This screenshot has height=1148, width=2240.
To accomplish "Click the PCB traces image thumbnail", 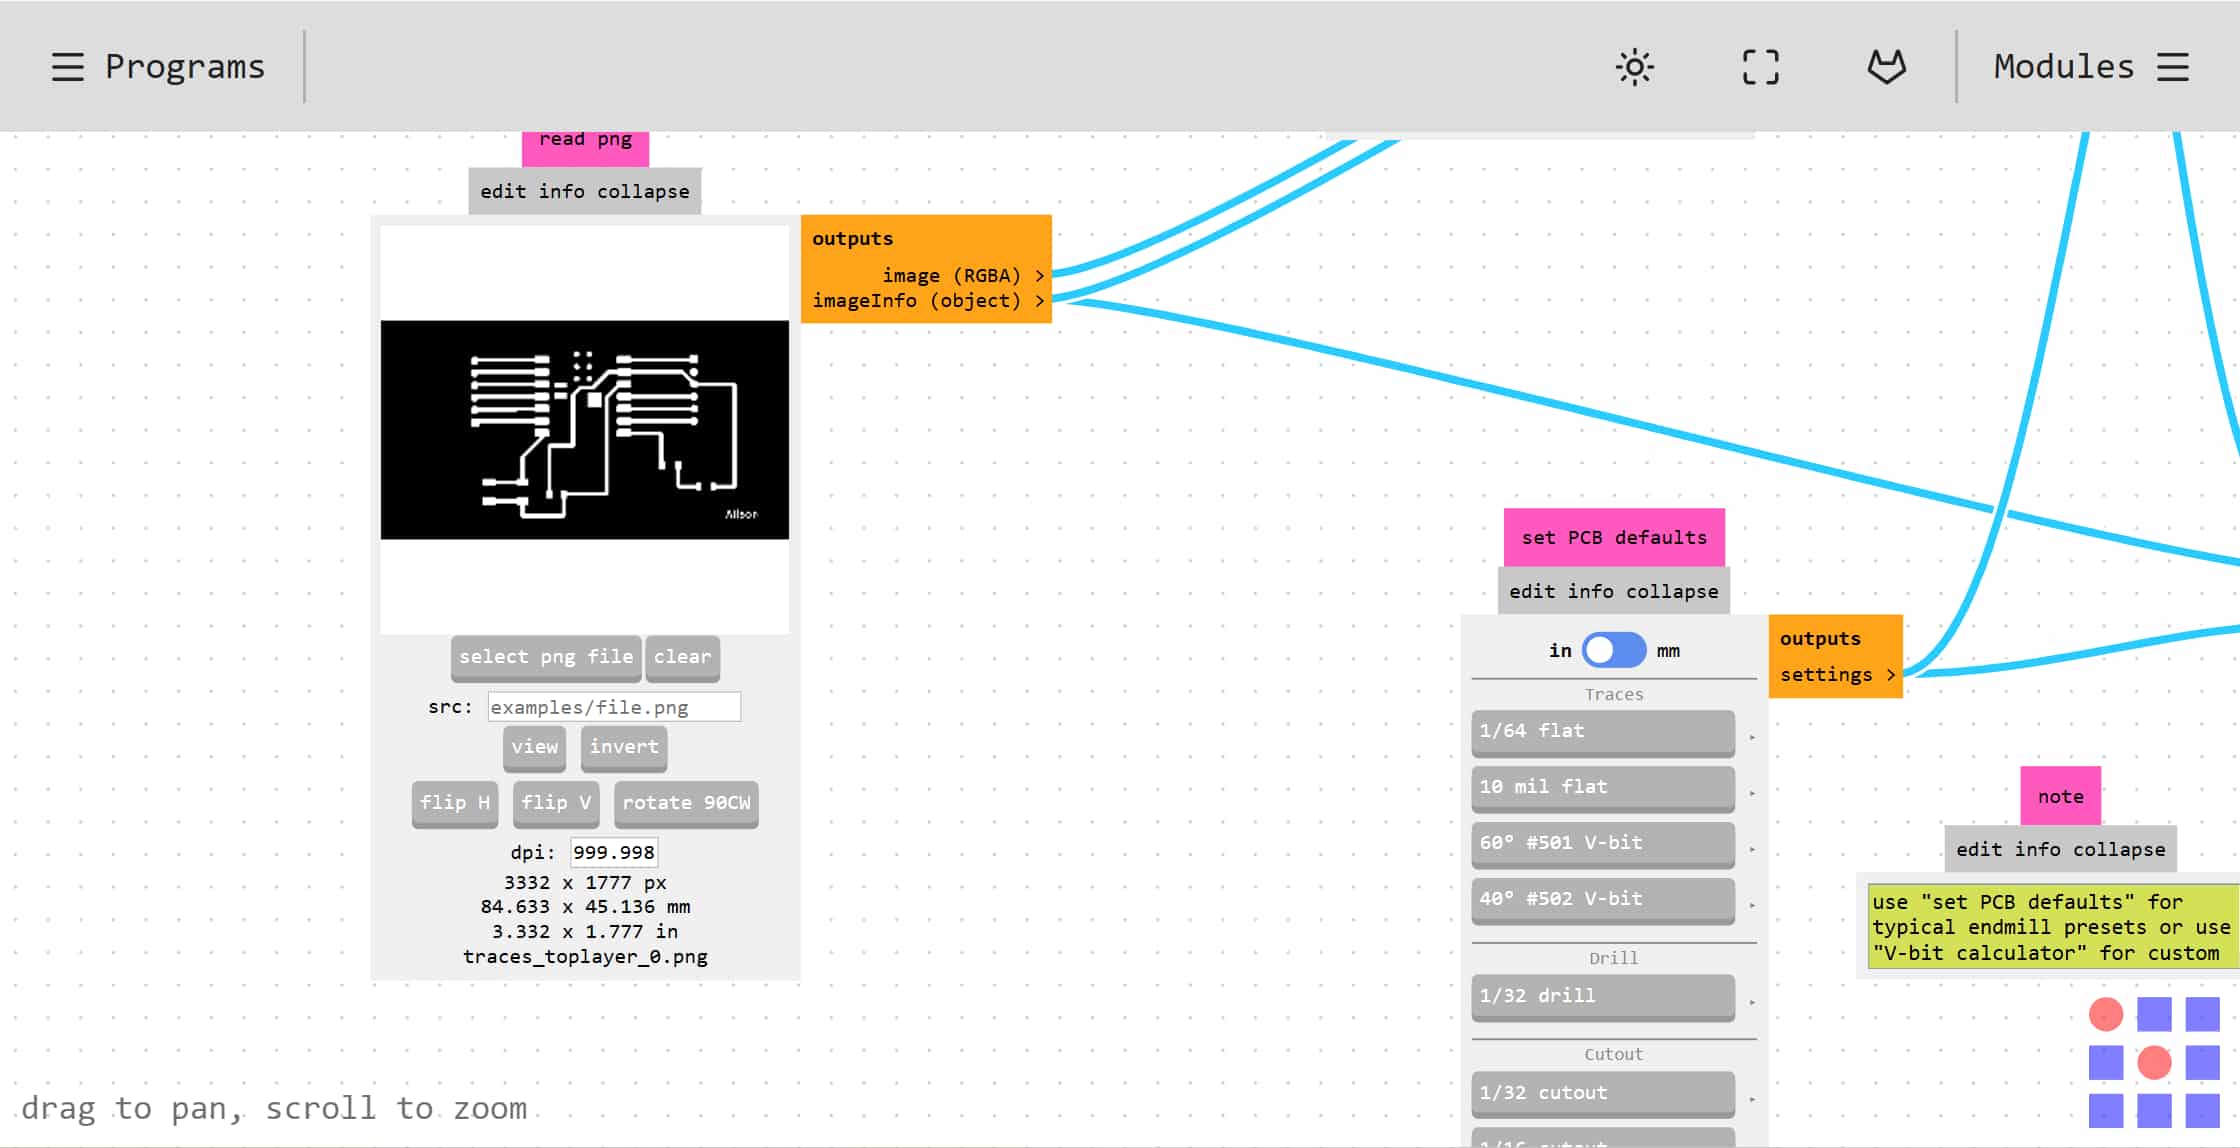I will tap(584, 430).
